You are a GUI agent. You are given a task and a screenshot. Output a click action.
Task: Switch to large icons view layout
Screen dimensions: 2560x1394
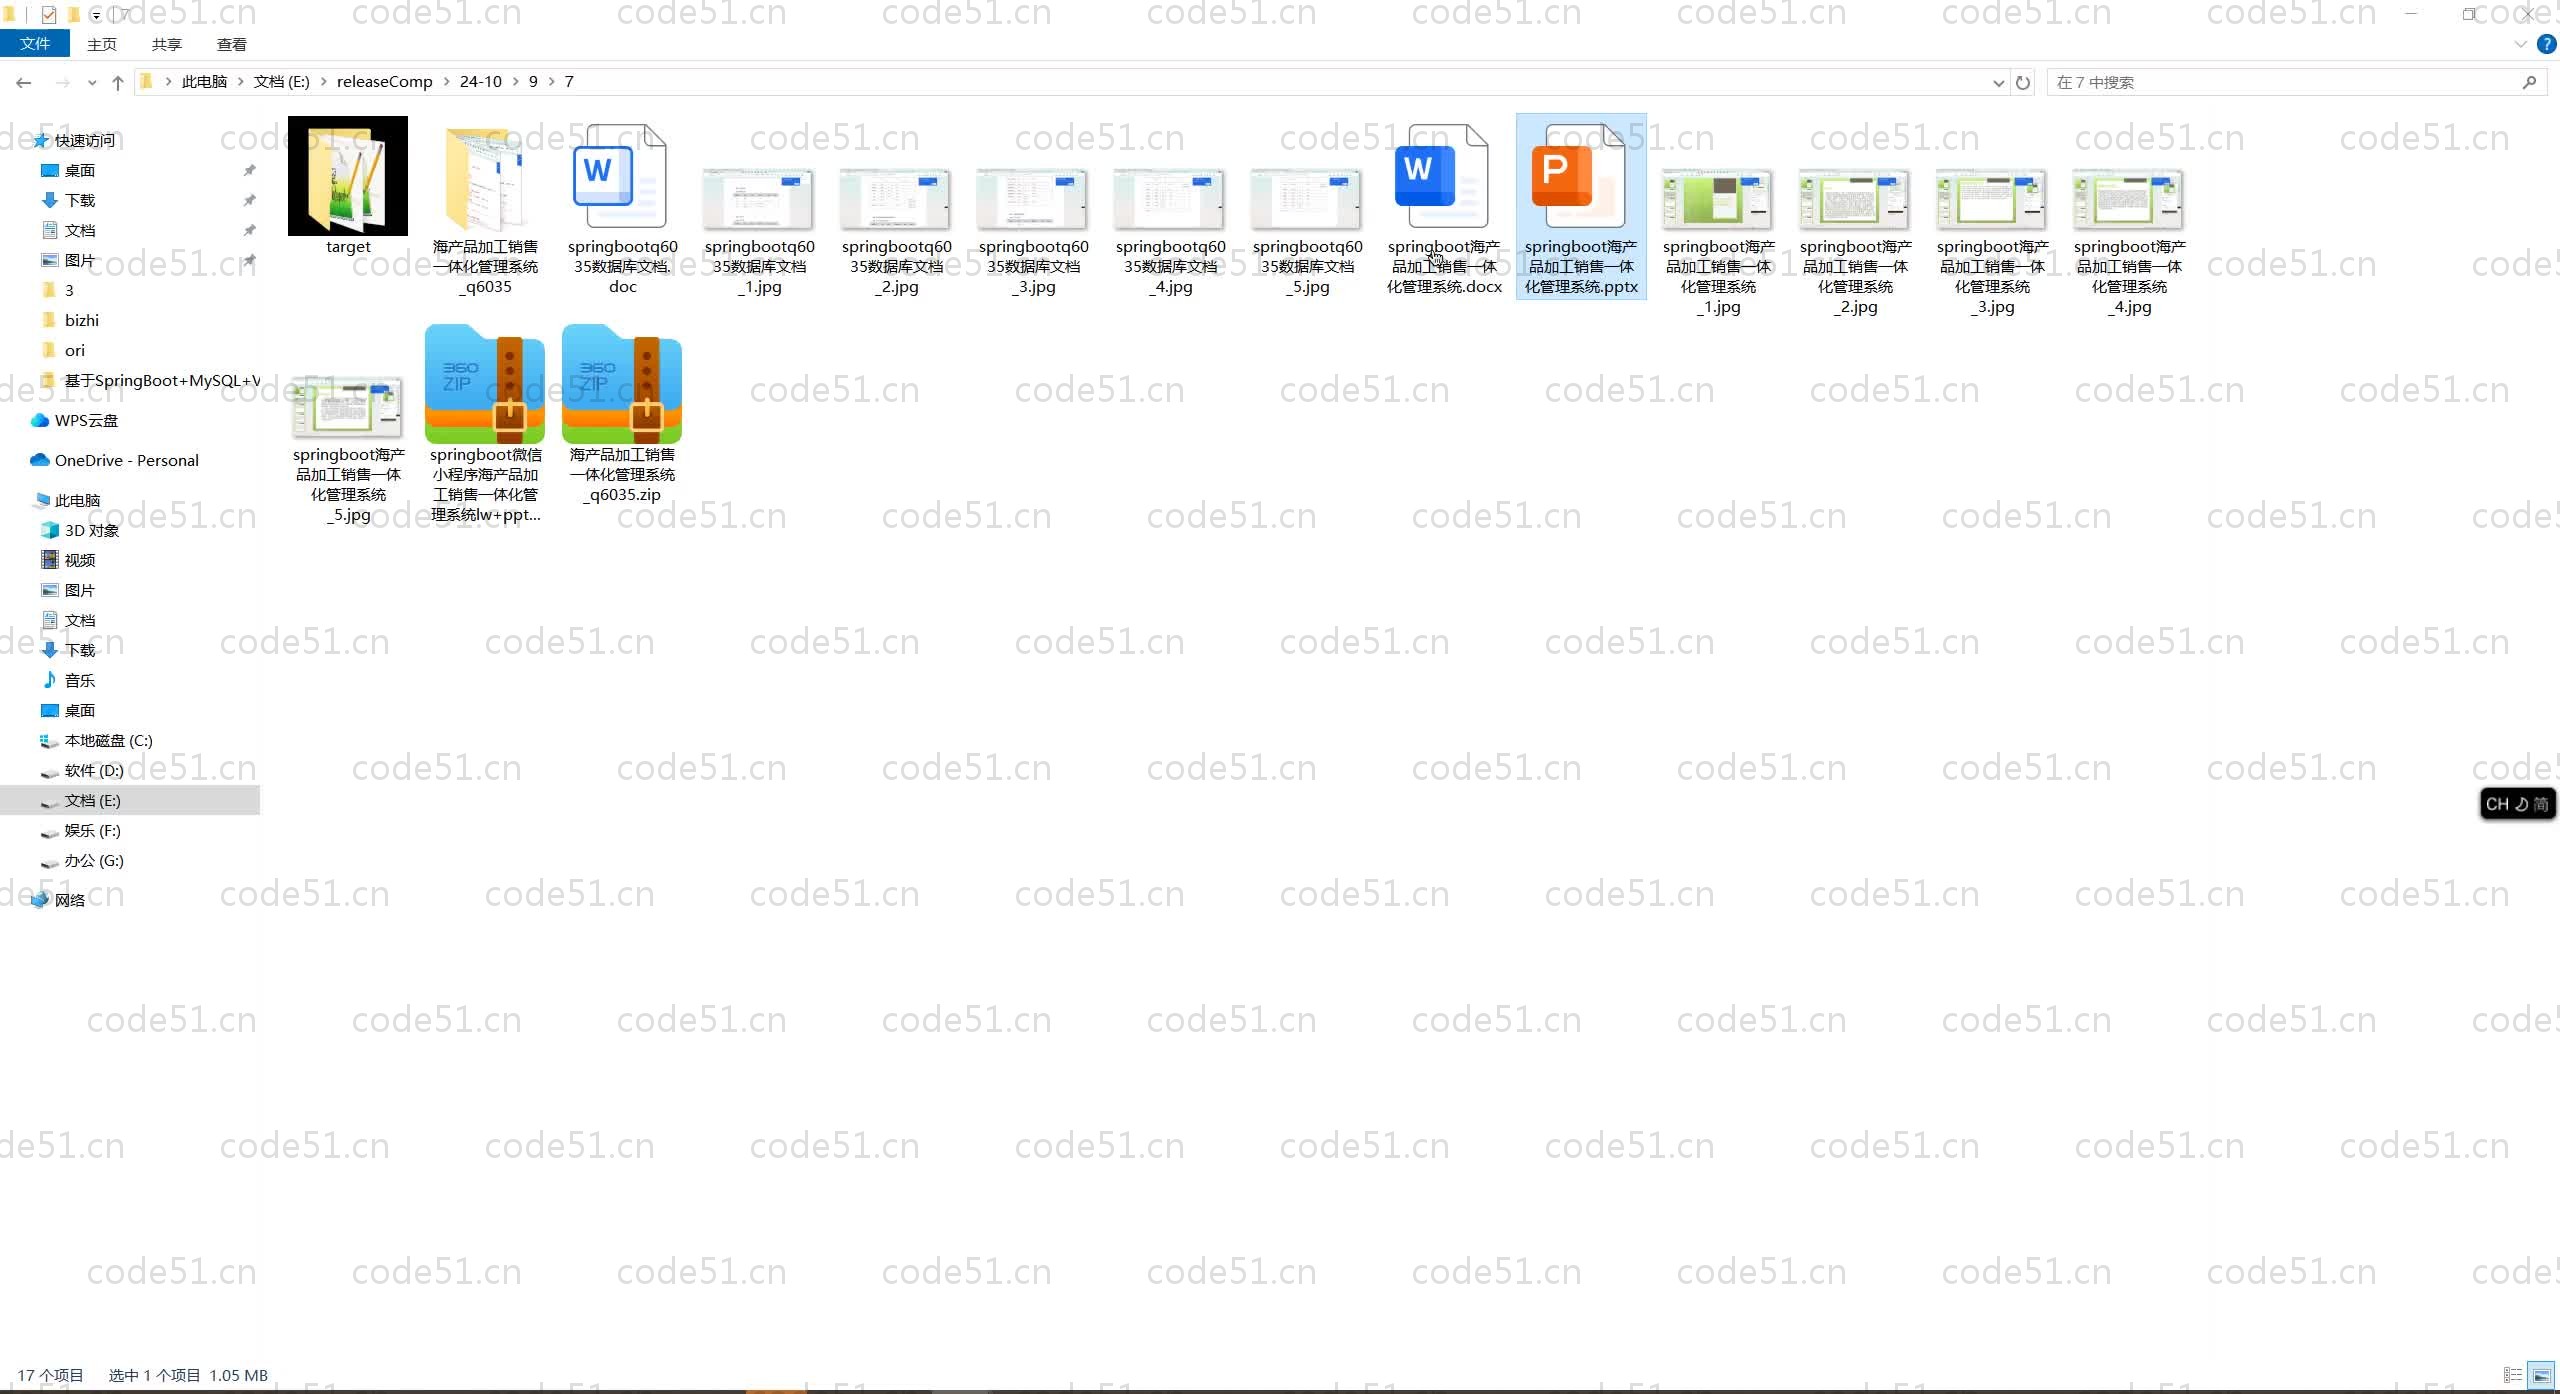point(2541,1375)
